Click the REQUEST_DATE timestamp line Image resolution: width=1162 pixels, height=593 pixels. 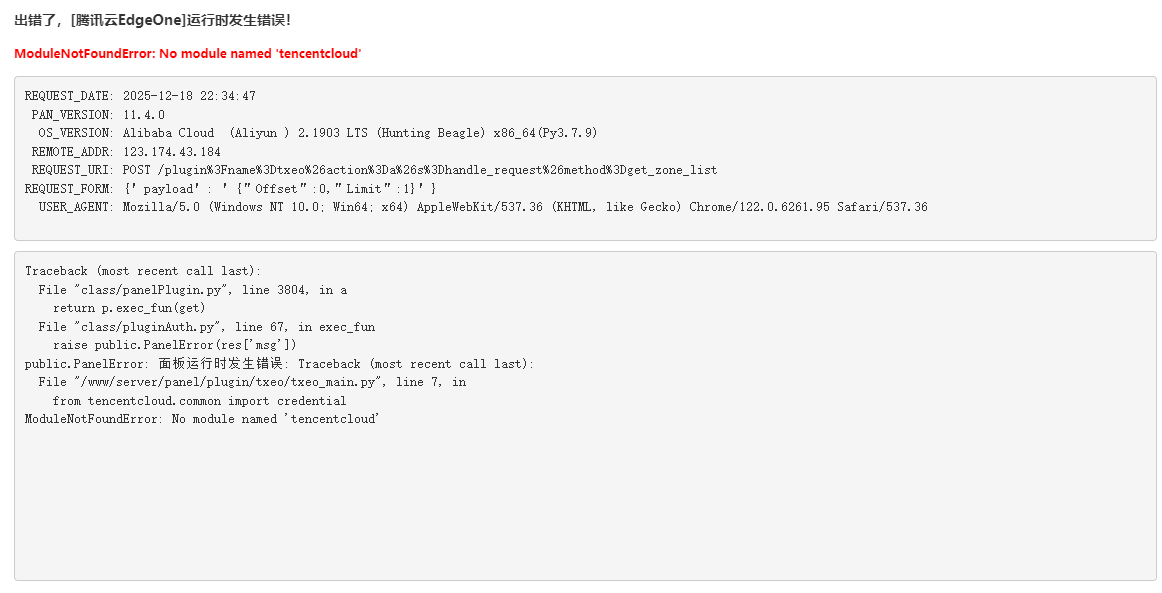[x=140, y=96]
